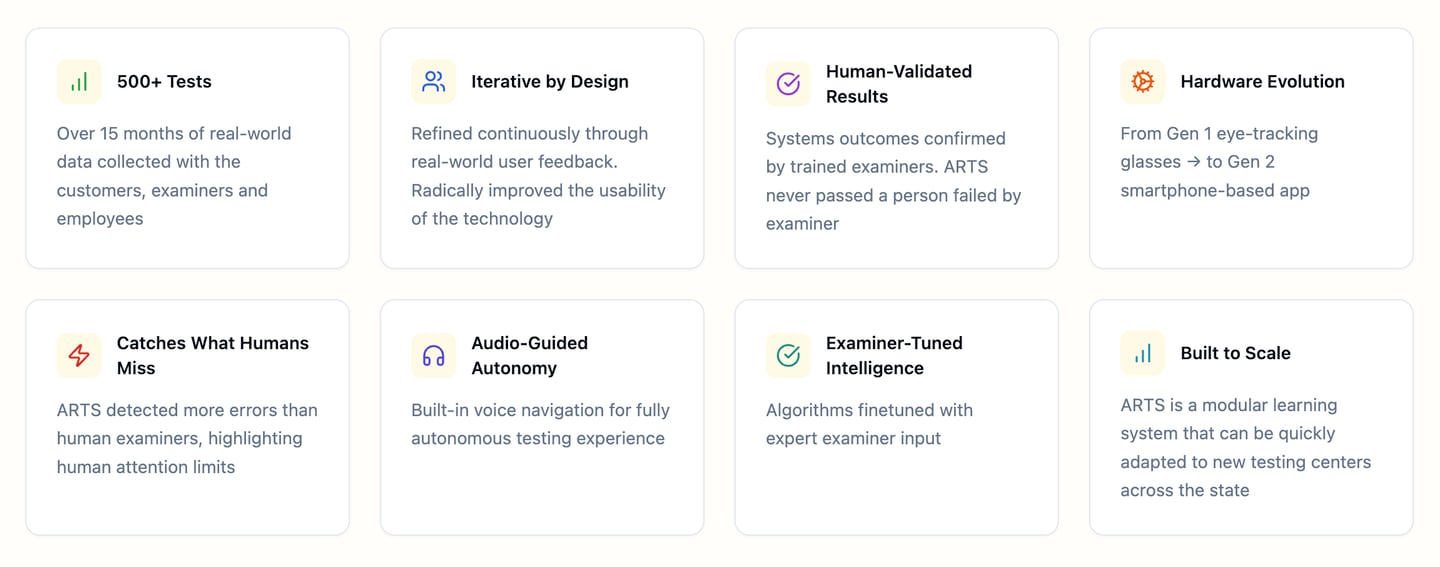
Task: Click the "Examiner-Tuned Intelligence" title
Action: (894, 355)
